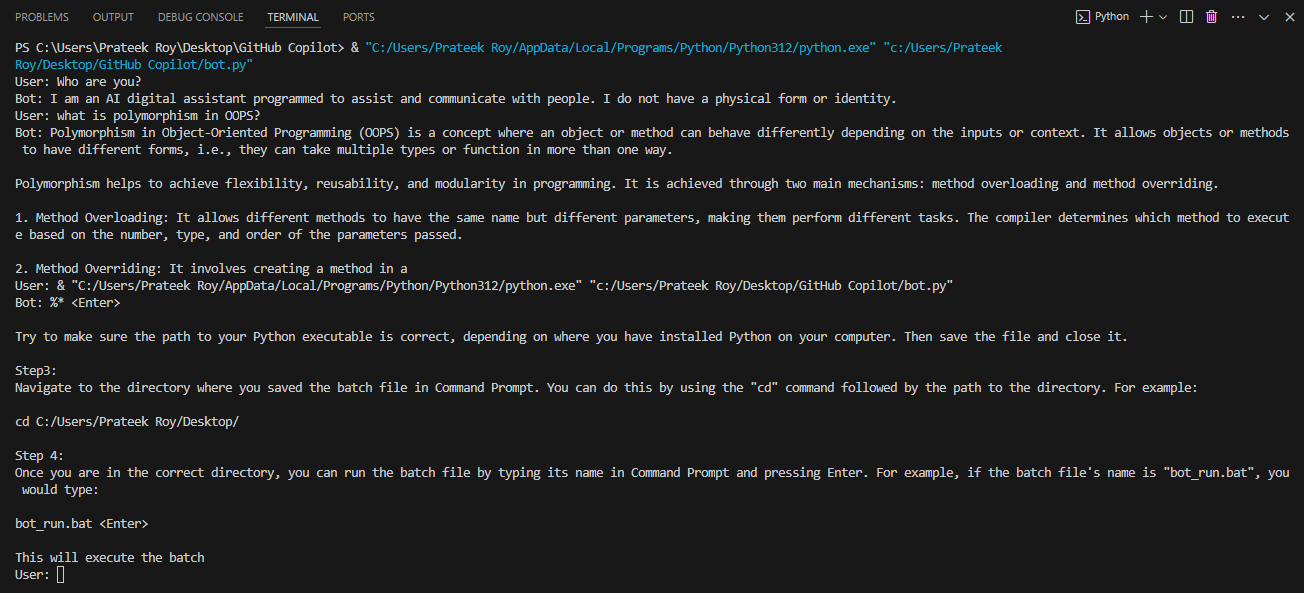Open the panel's more actions ellipsis menu

coord(1238,17)
